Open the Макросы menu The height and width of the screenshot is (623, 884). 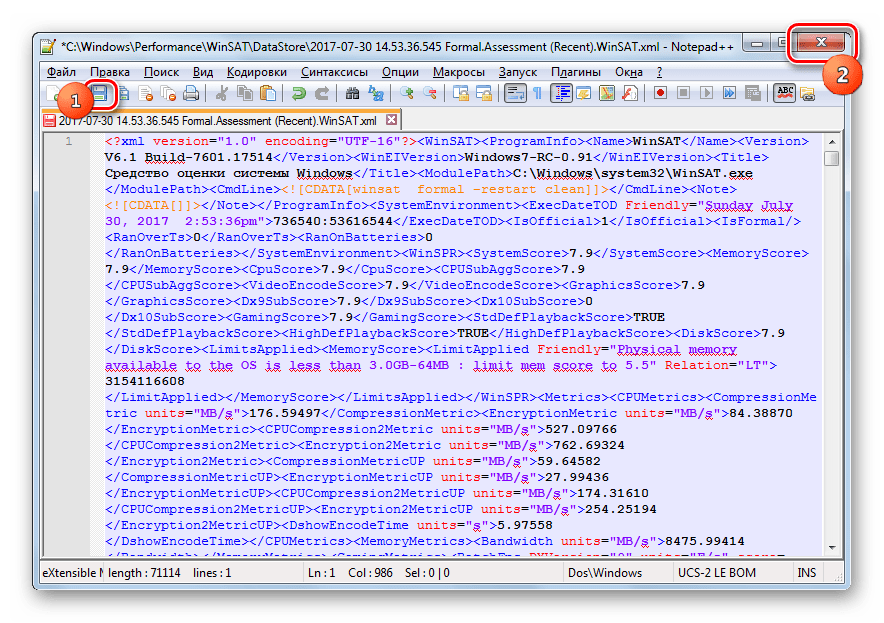coord(459,72)
